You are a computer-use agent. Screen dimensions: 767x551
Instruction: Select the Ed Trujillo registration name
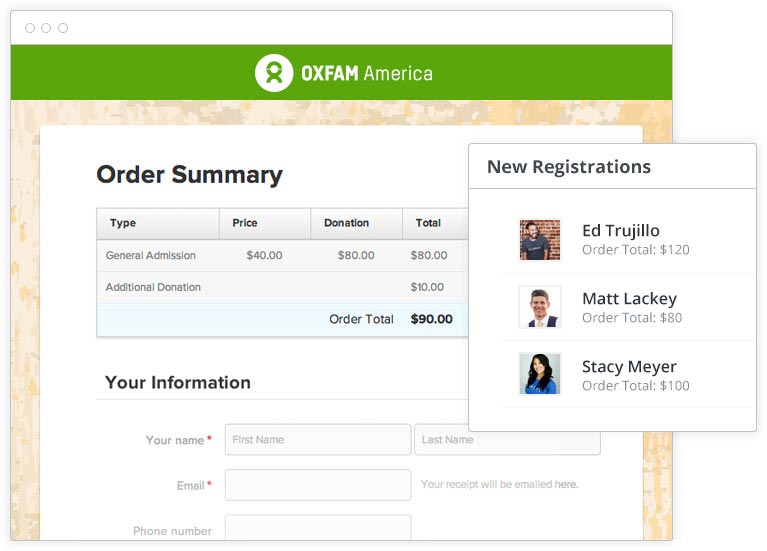[621, 230]
